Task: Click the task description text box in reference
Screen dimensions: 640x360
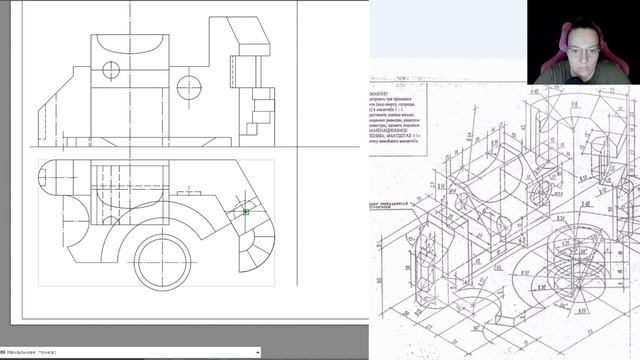Action: 398,119
